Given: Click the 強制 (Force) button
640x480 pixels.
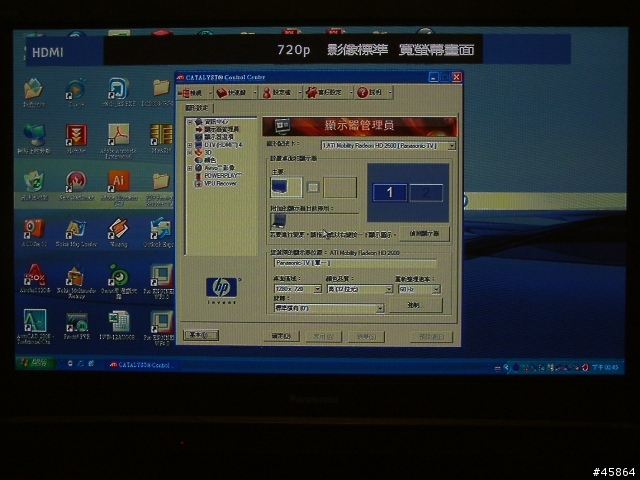Looking at the screenshot, I should point(415,305).
